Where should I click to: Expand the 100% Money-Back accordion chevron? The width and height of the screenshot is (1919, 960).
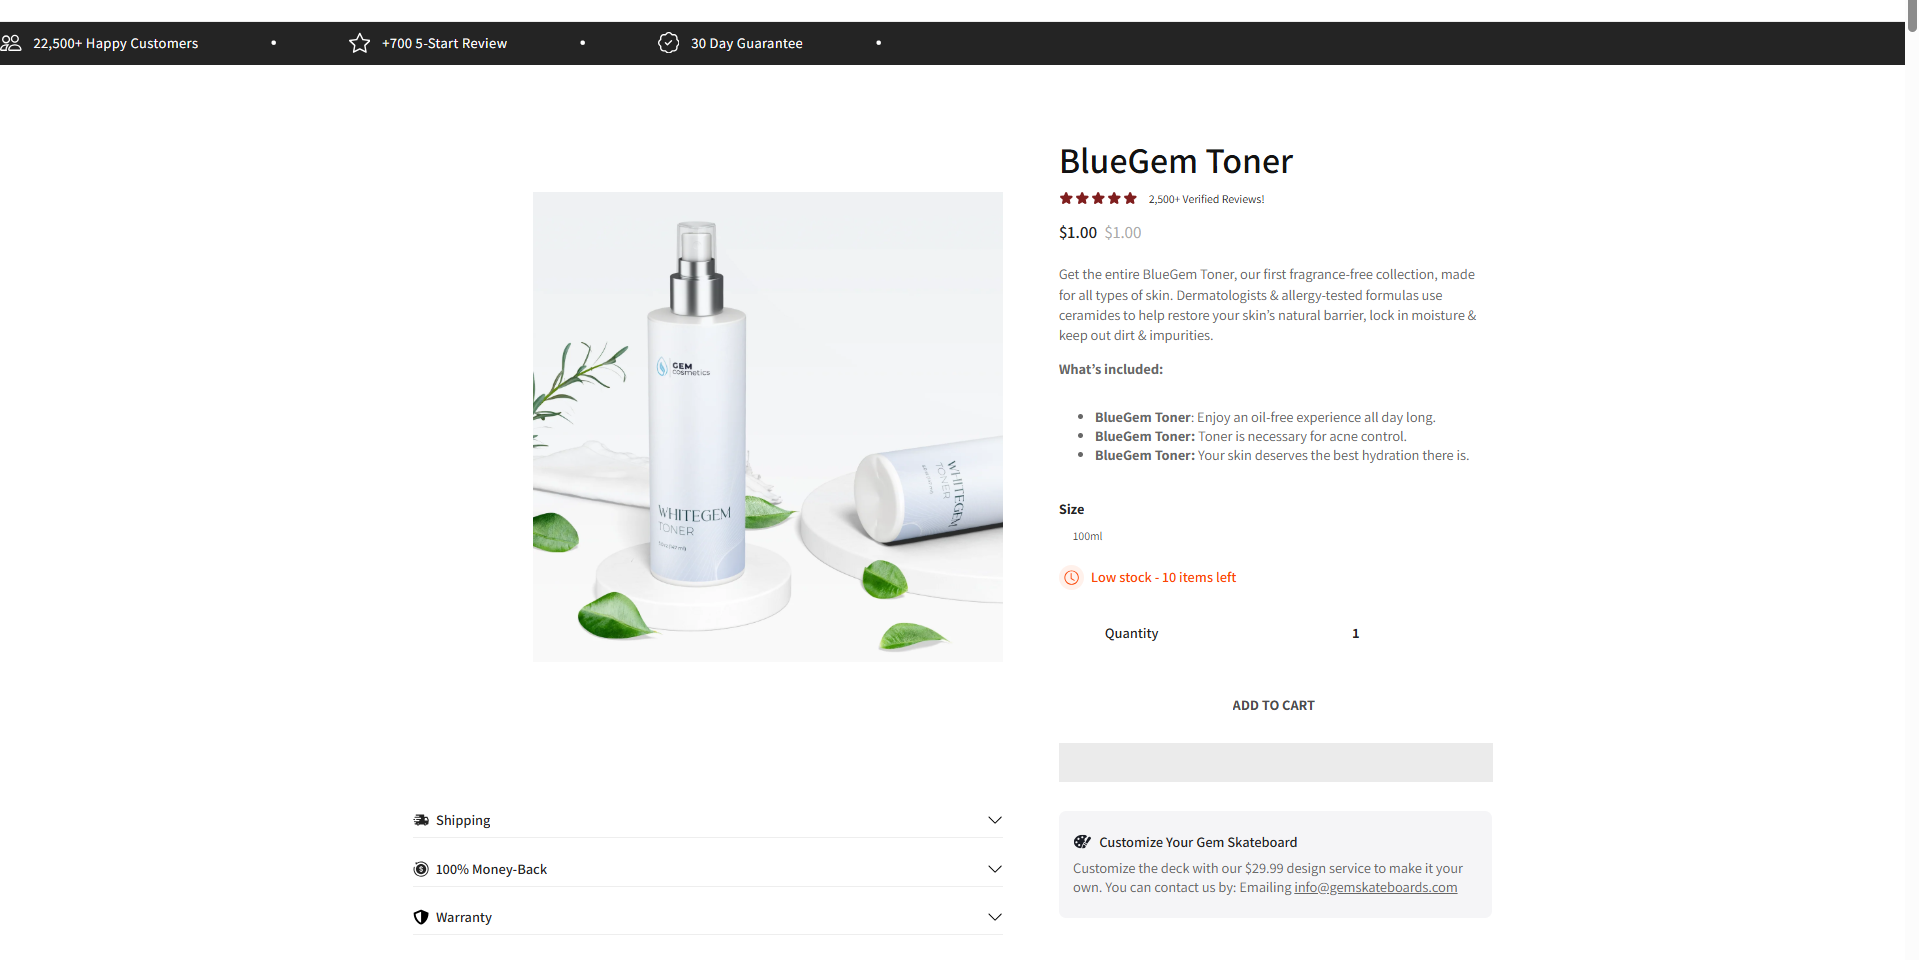[995, 869]
